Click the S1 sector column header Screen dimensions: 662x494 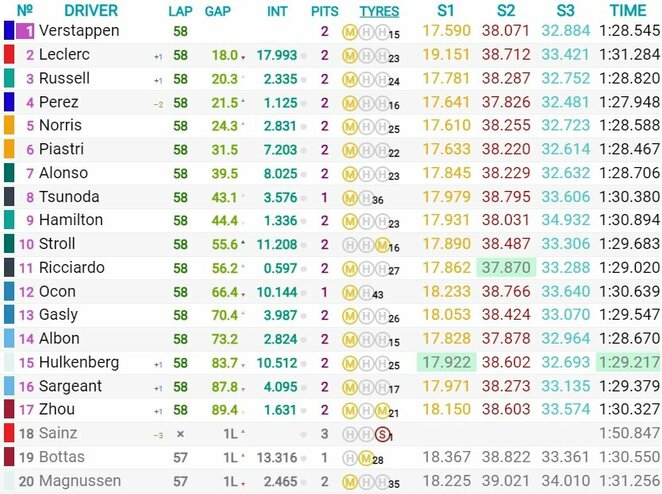444,10
